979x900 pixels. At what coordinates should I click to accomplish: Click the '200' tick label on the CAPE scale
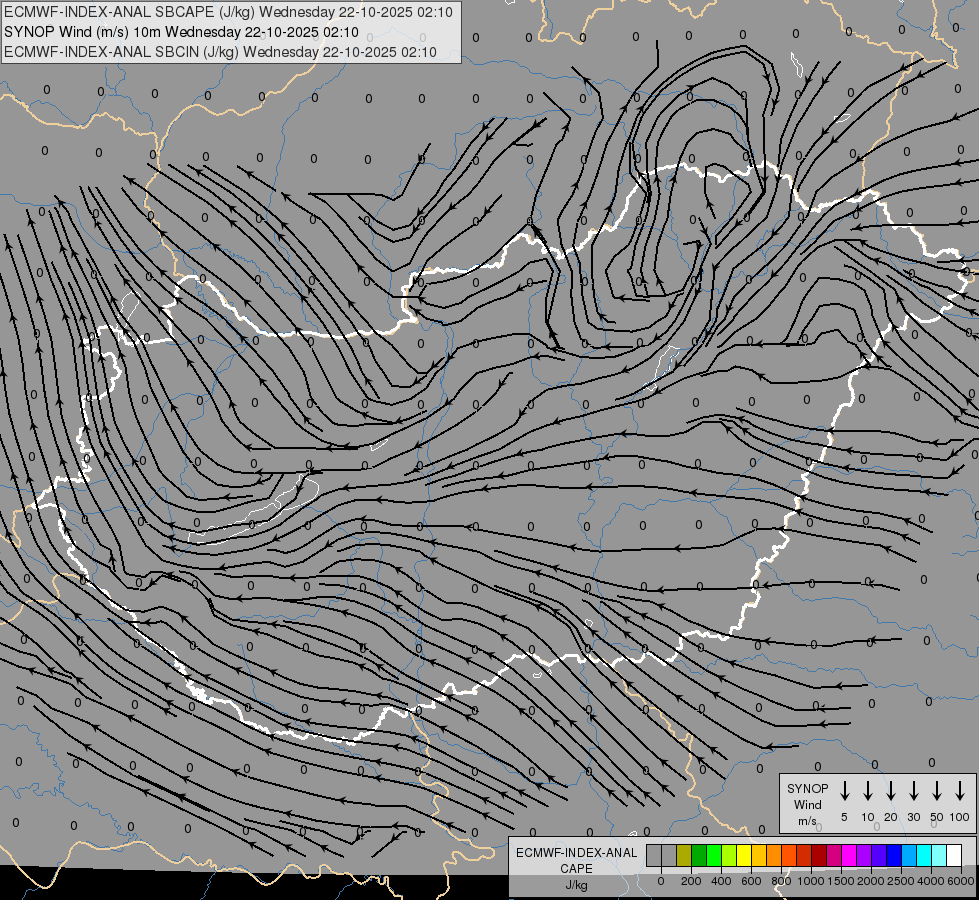(691, 881)
